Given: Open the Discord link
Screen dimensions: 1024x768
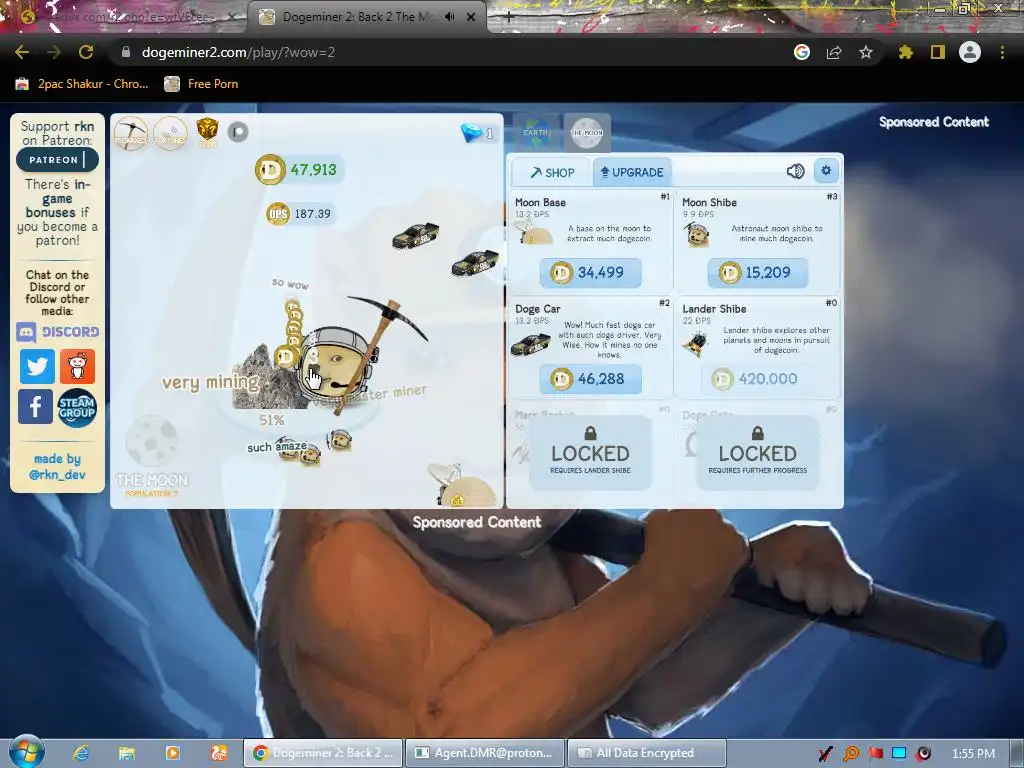Looking at the screenshot, I should [57, 332].
